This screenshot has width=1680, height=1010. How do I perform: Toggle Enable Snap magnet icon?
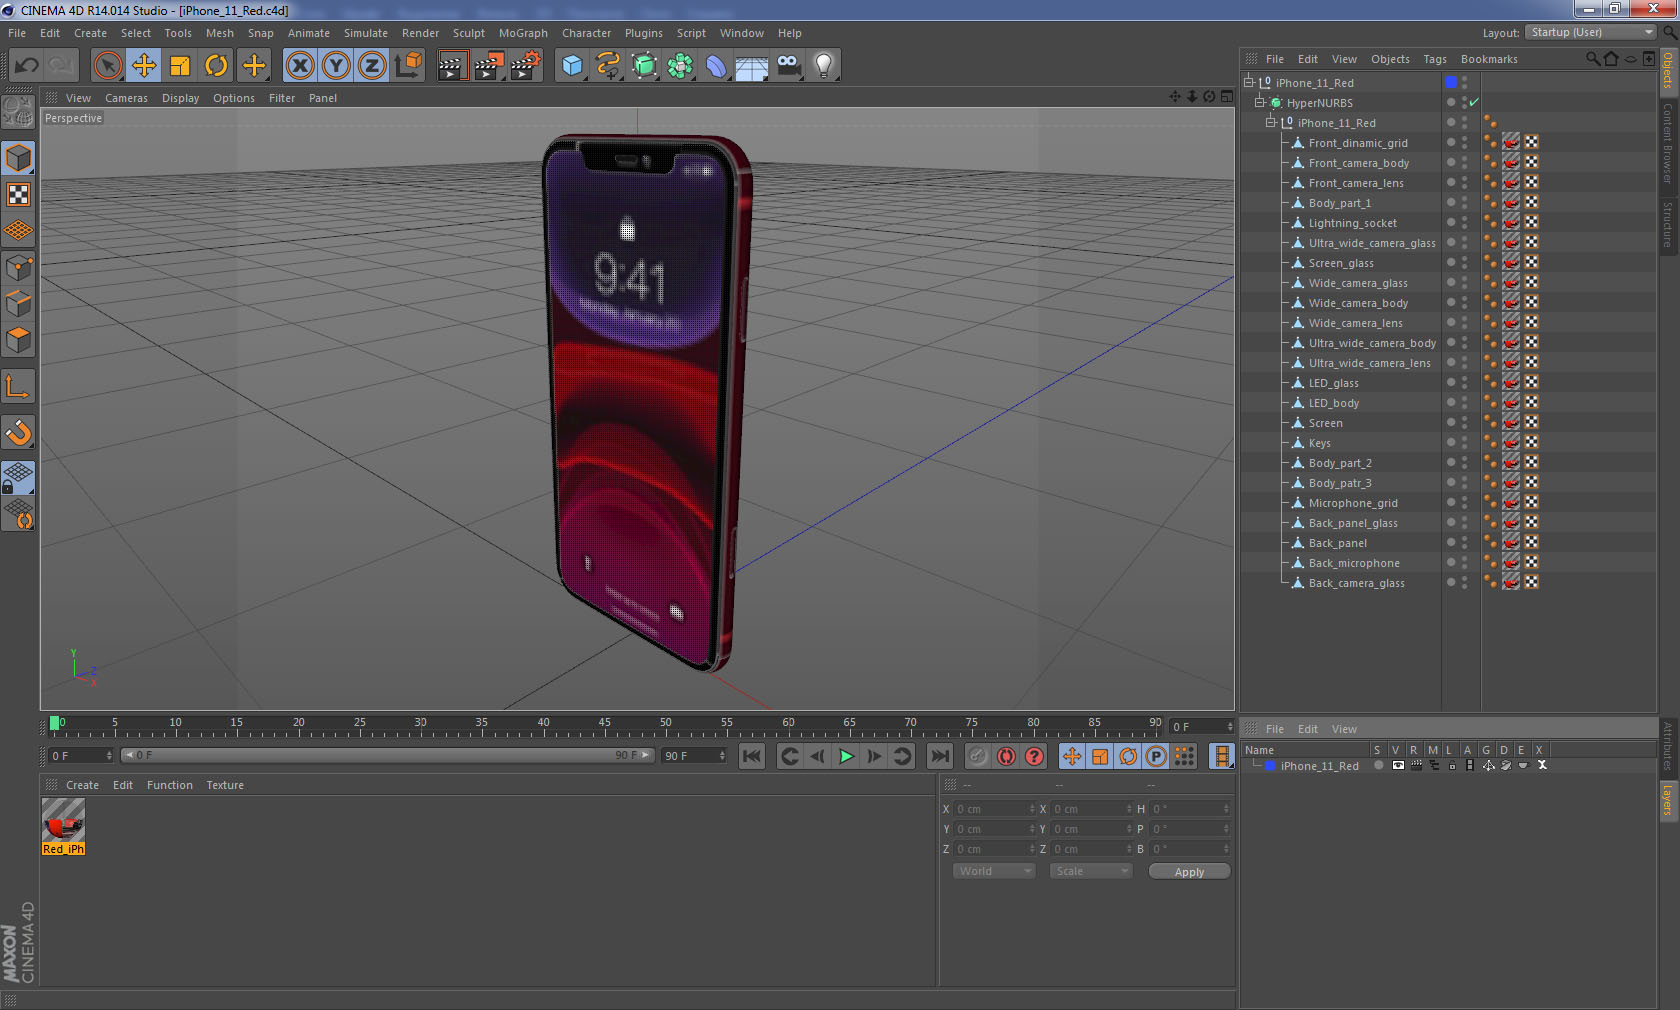(18, 433)
